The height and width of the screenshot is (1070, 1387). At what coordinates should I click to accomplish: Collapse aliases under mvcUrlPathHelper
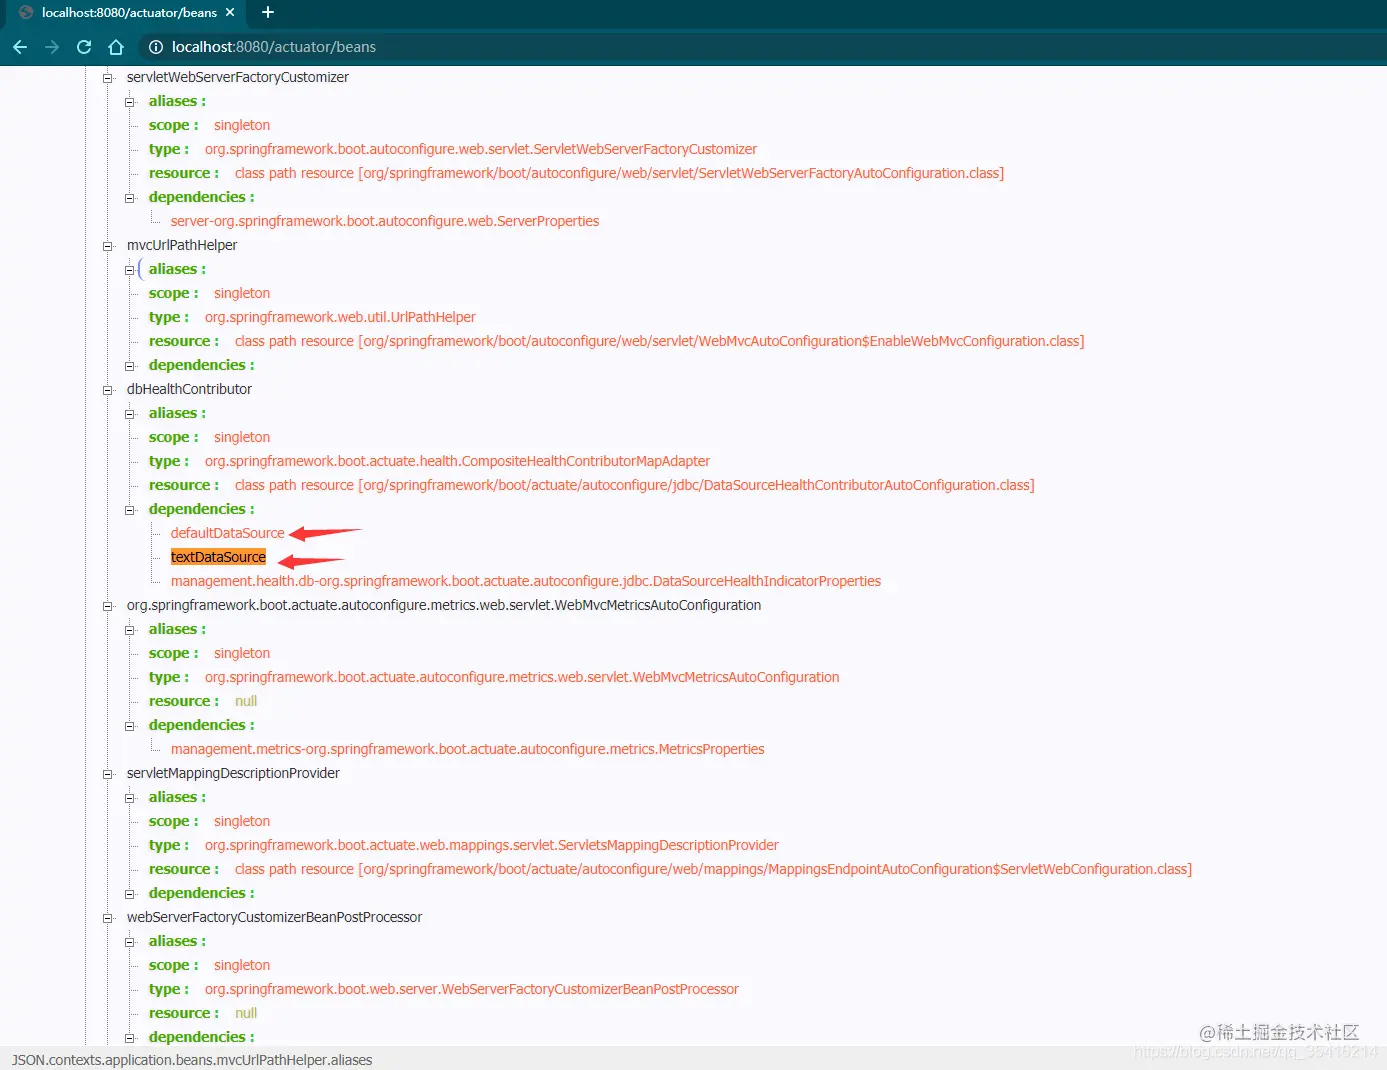click(x=129, y=270)
